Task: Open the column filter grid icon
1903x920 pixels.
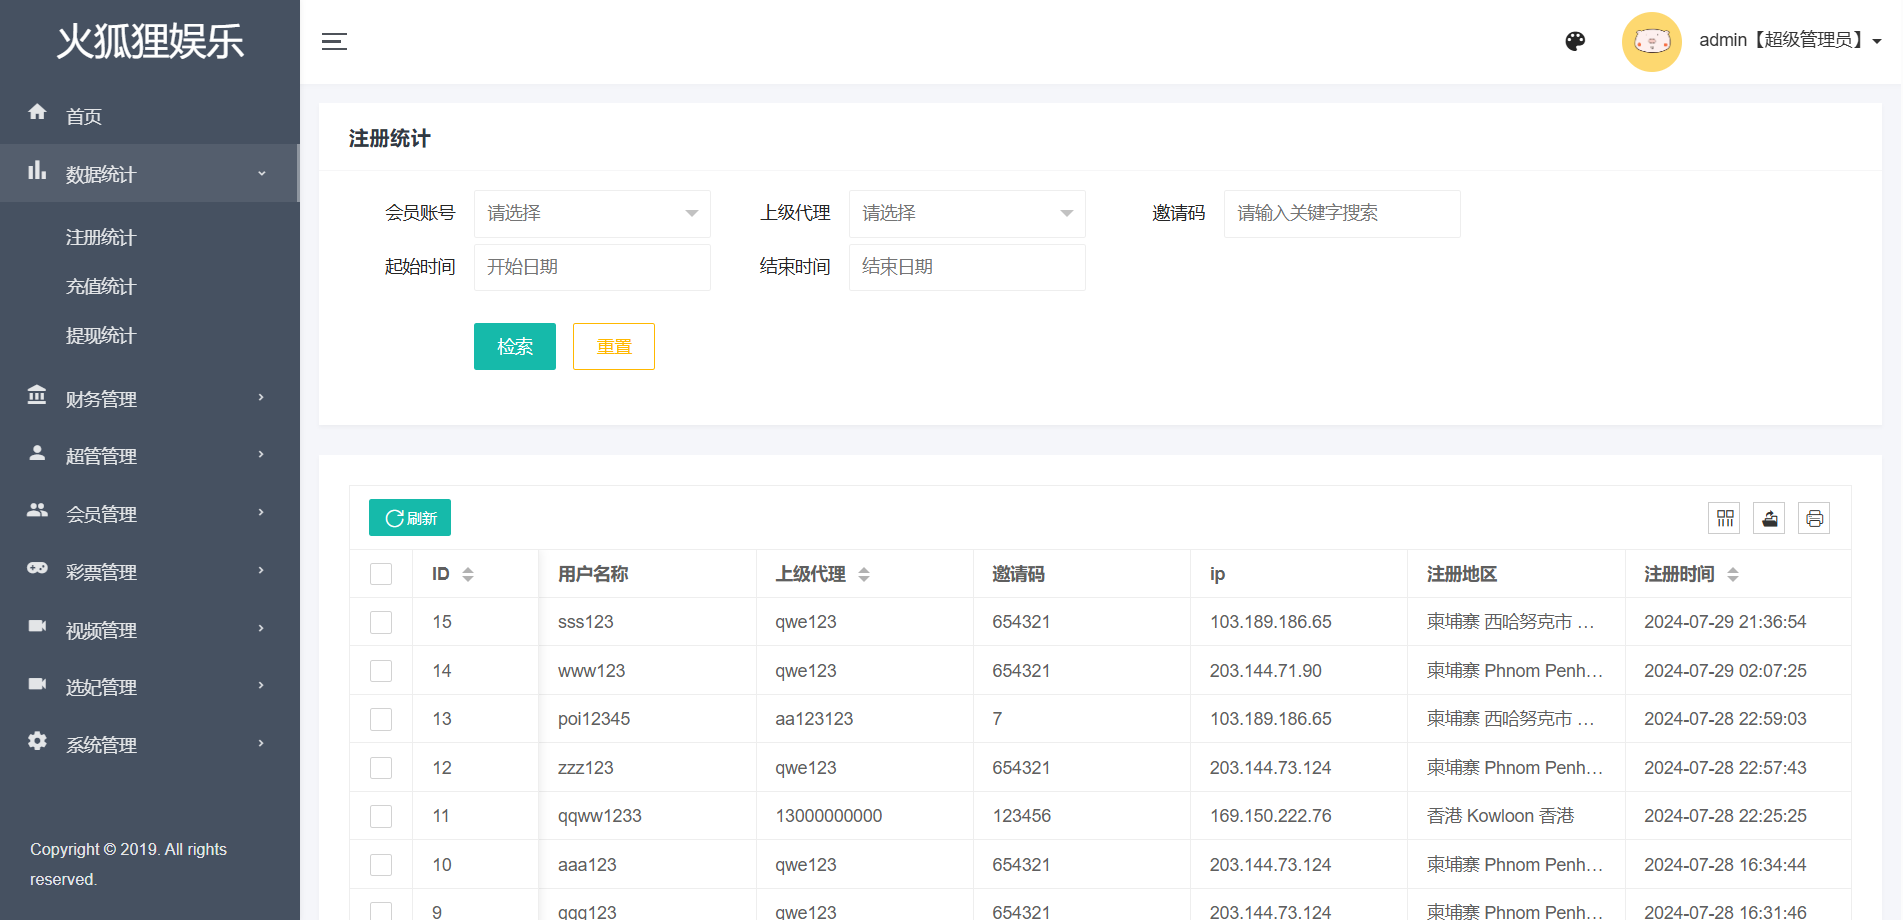Action: click(x=1725, y=518)
